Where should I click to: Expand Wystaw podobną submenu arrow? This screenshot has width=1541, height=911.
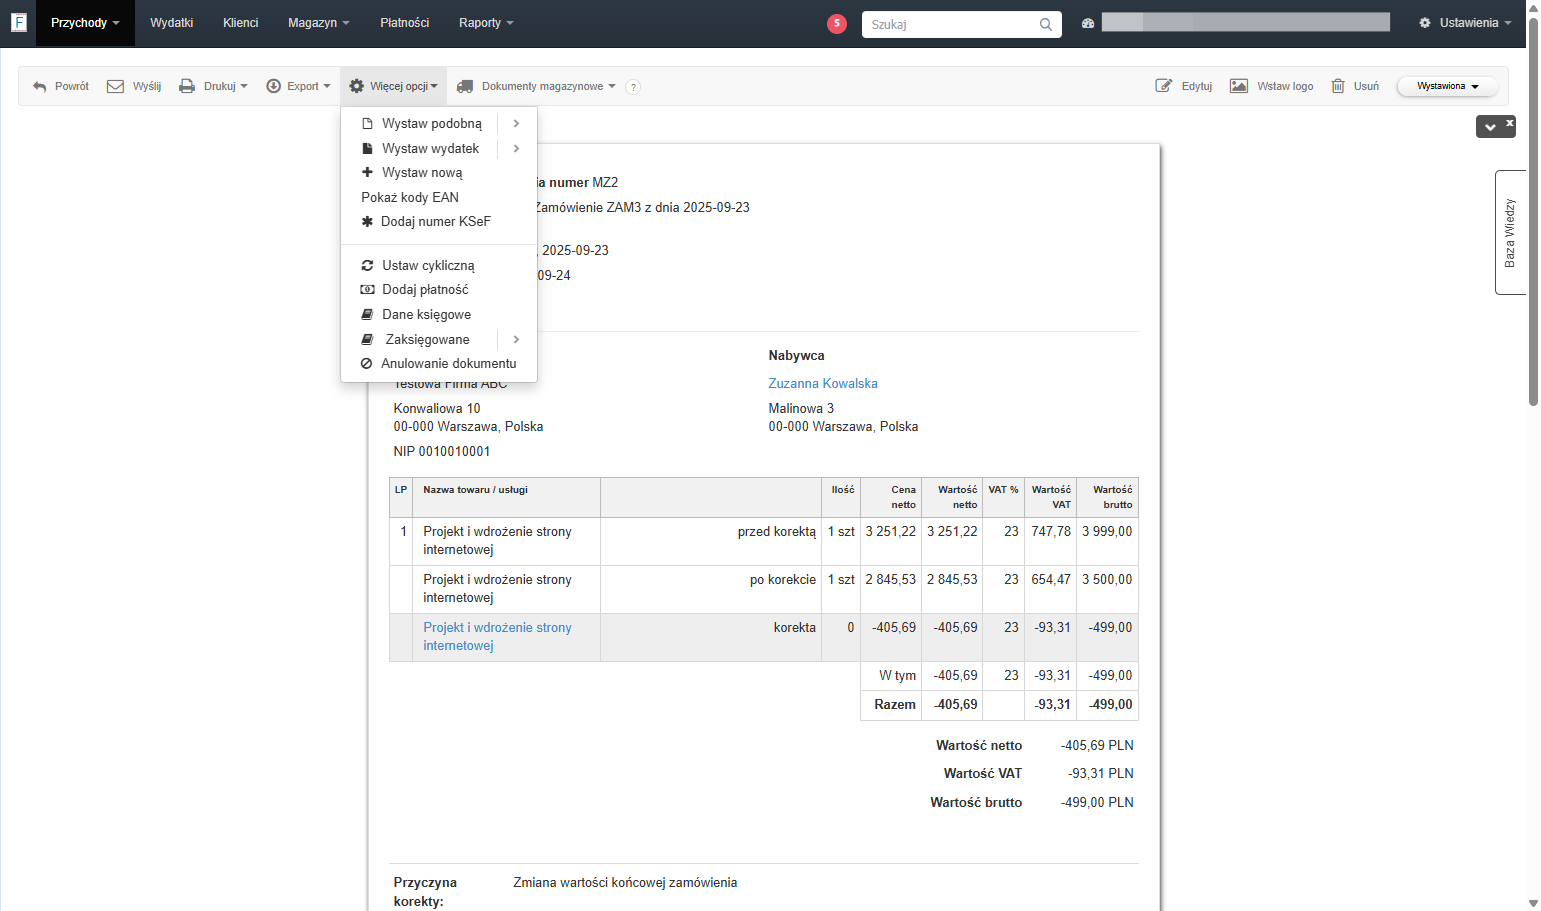point(517,123)
